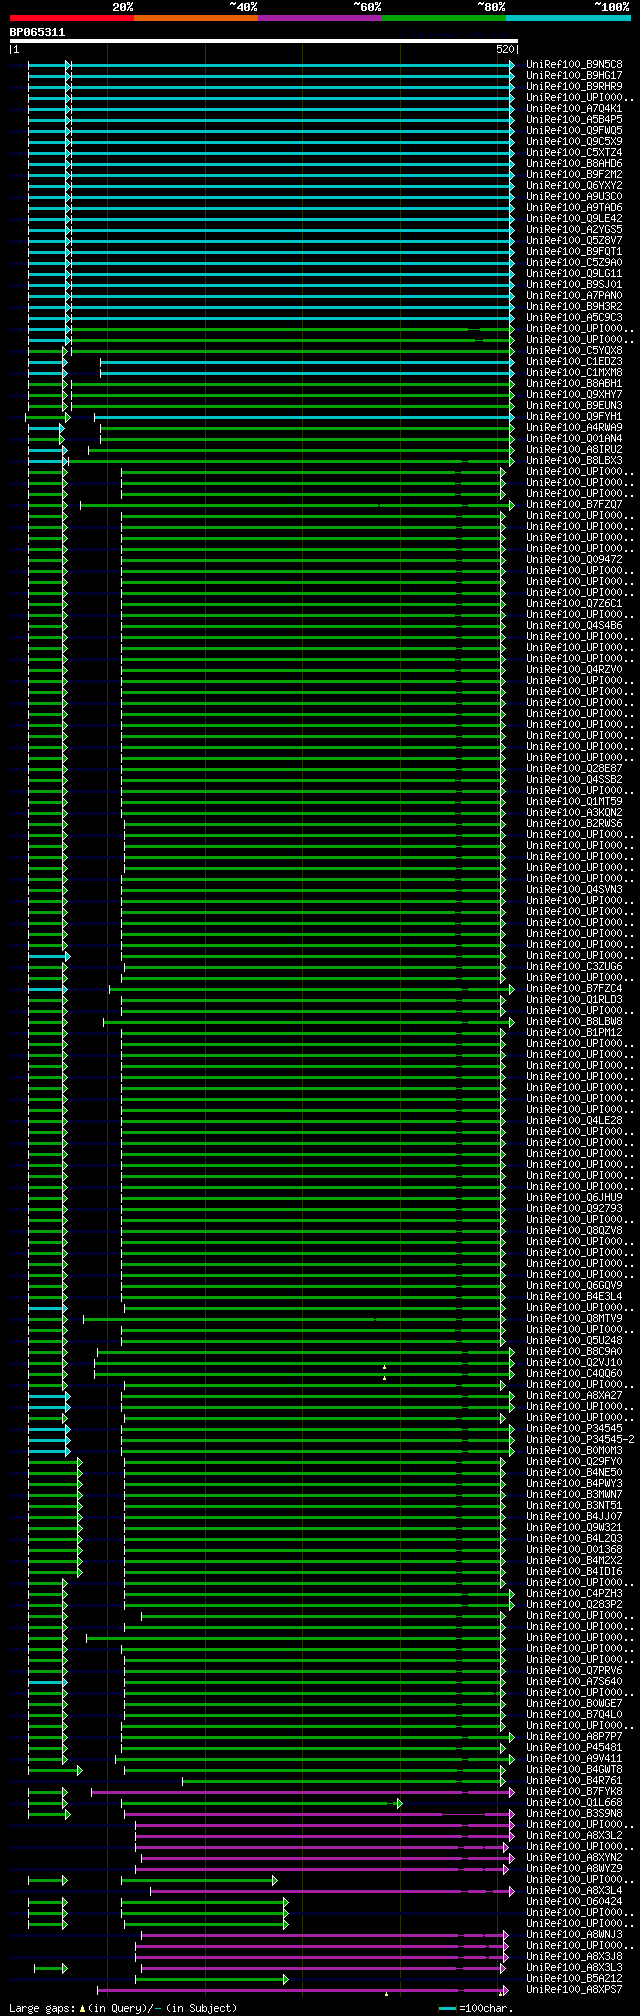Screen dimensions: 640x2016
Task: Click hit label UniRef100_Q09472
Action: 574,560
